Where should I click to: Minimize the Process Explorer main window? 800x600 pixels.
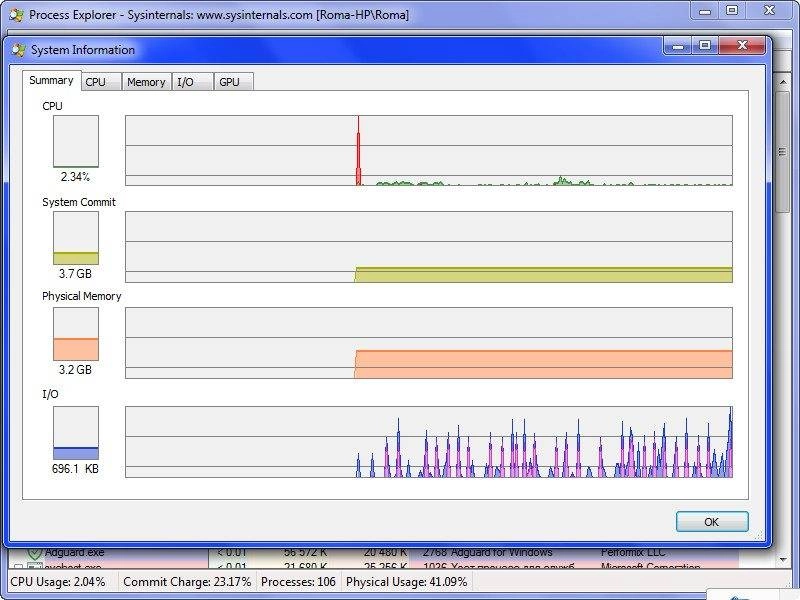click(x=705, y=10)
